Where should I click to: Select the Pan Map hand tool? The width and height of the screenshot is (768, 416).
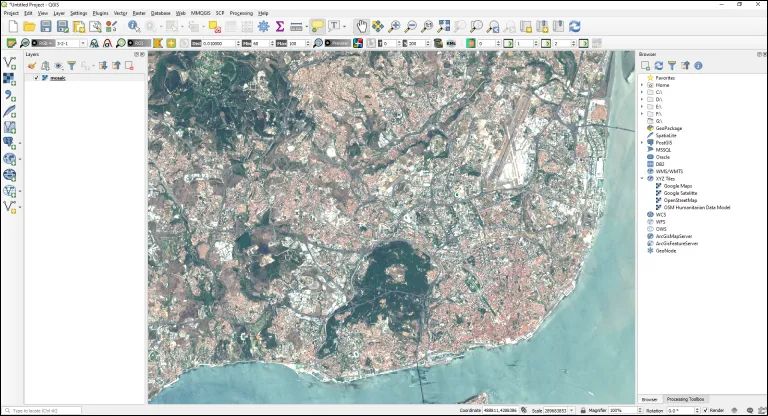[x=361, y=26]
